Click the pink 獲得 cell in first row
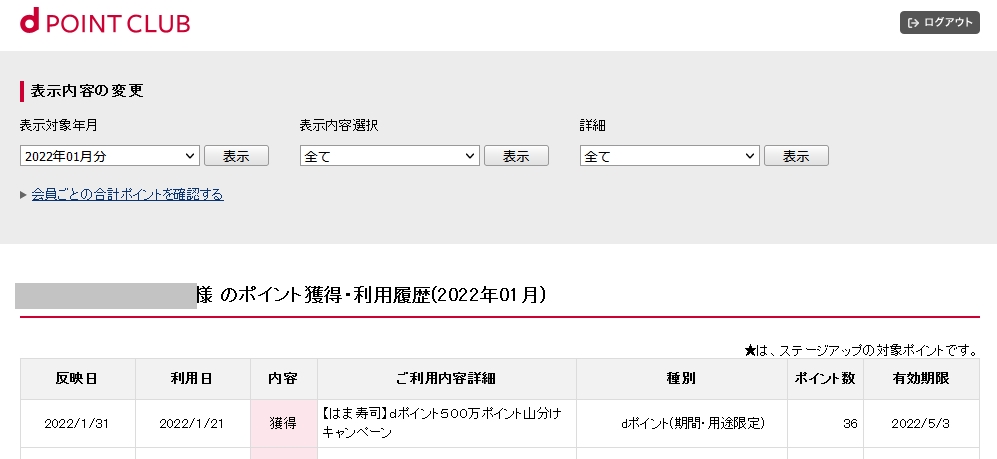The width and height of the screenshot is (997, 459). tap(283, 423)
